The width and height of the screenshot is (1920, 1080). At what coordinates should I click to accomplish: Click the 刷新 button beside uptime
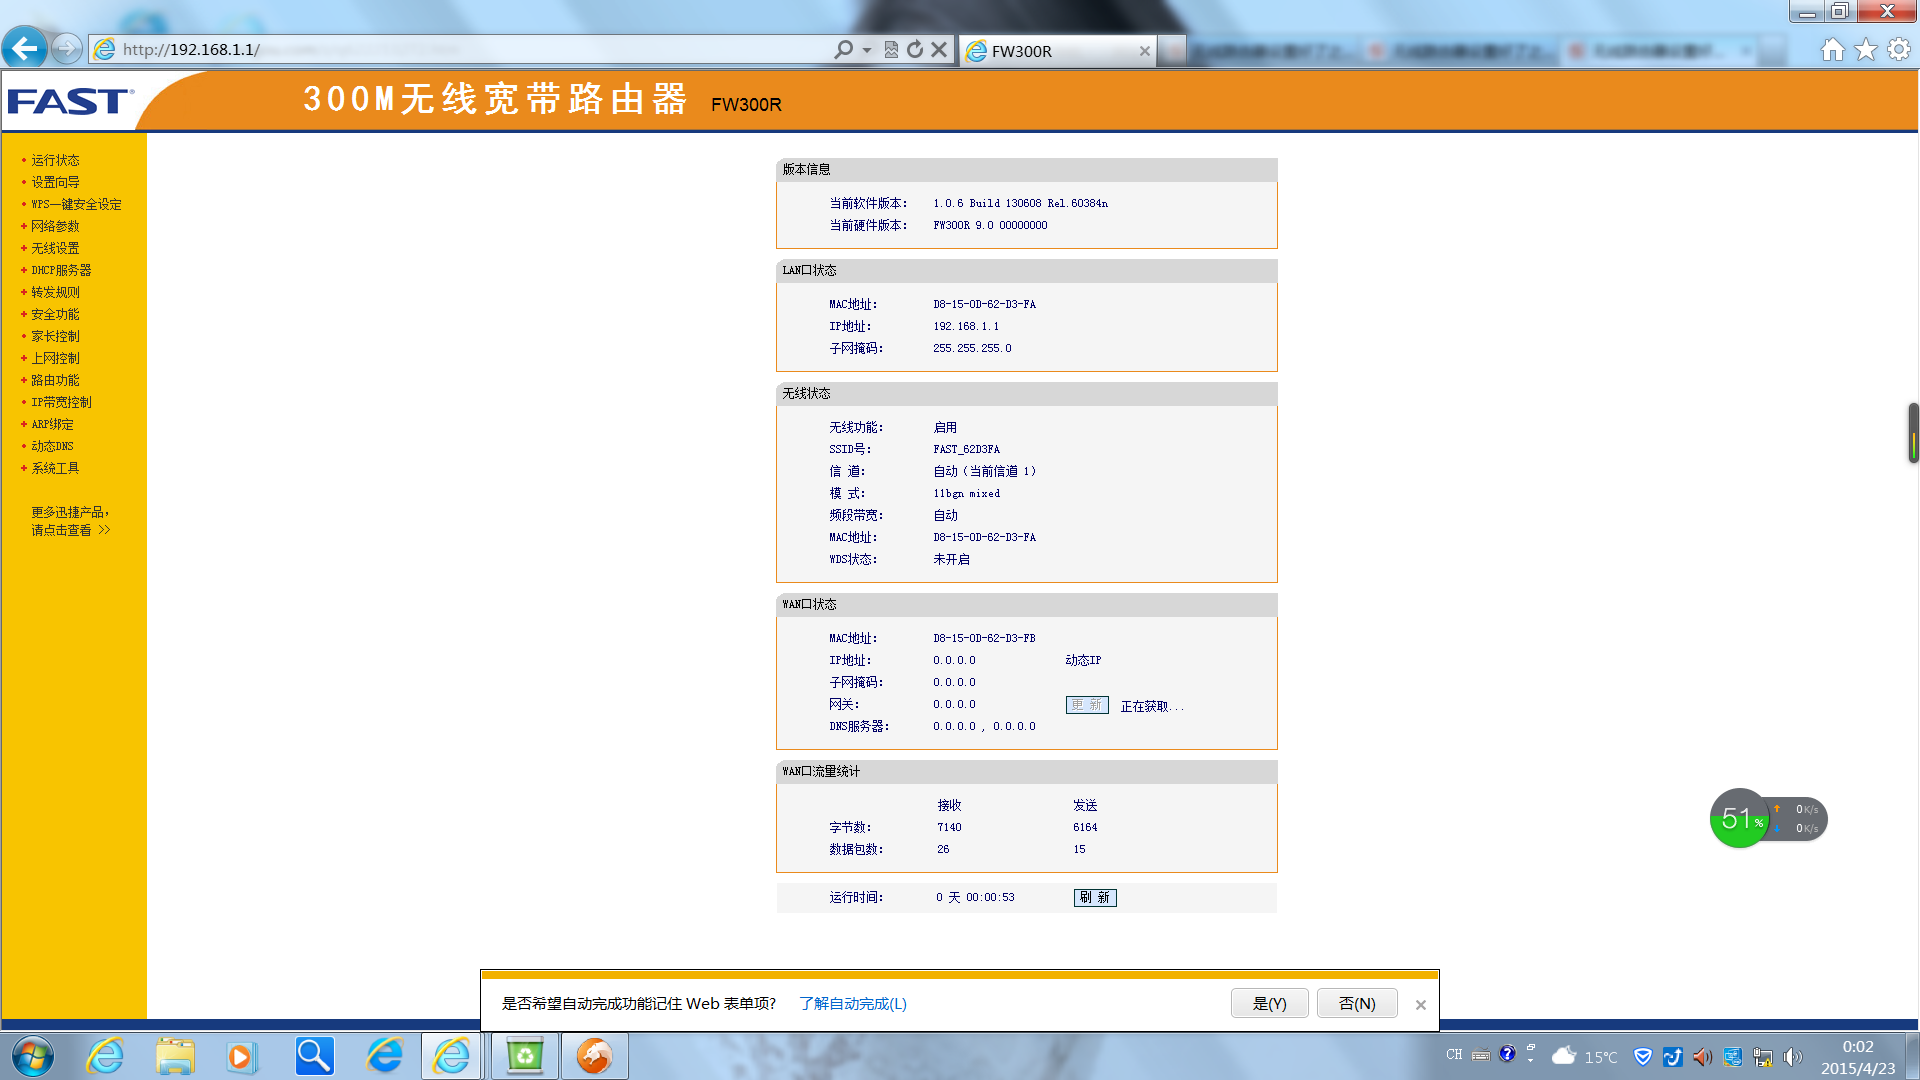(x=1095, y=898)
